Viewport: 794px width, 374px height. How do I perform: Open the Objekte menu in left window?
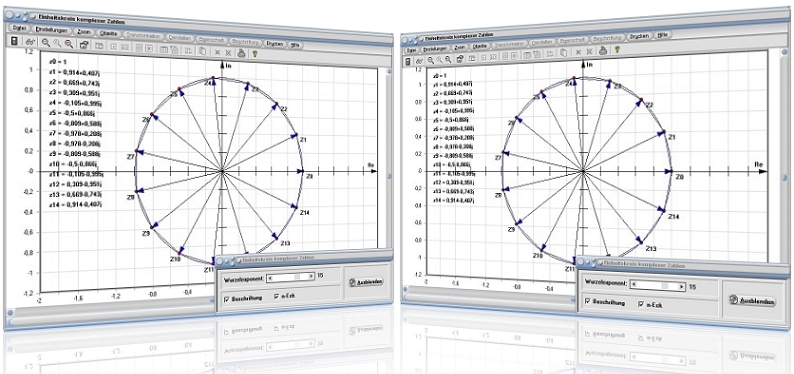click(108, 34)
